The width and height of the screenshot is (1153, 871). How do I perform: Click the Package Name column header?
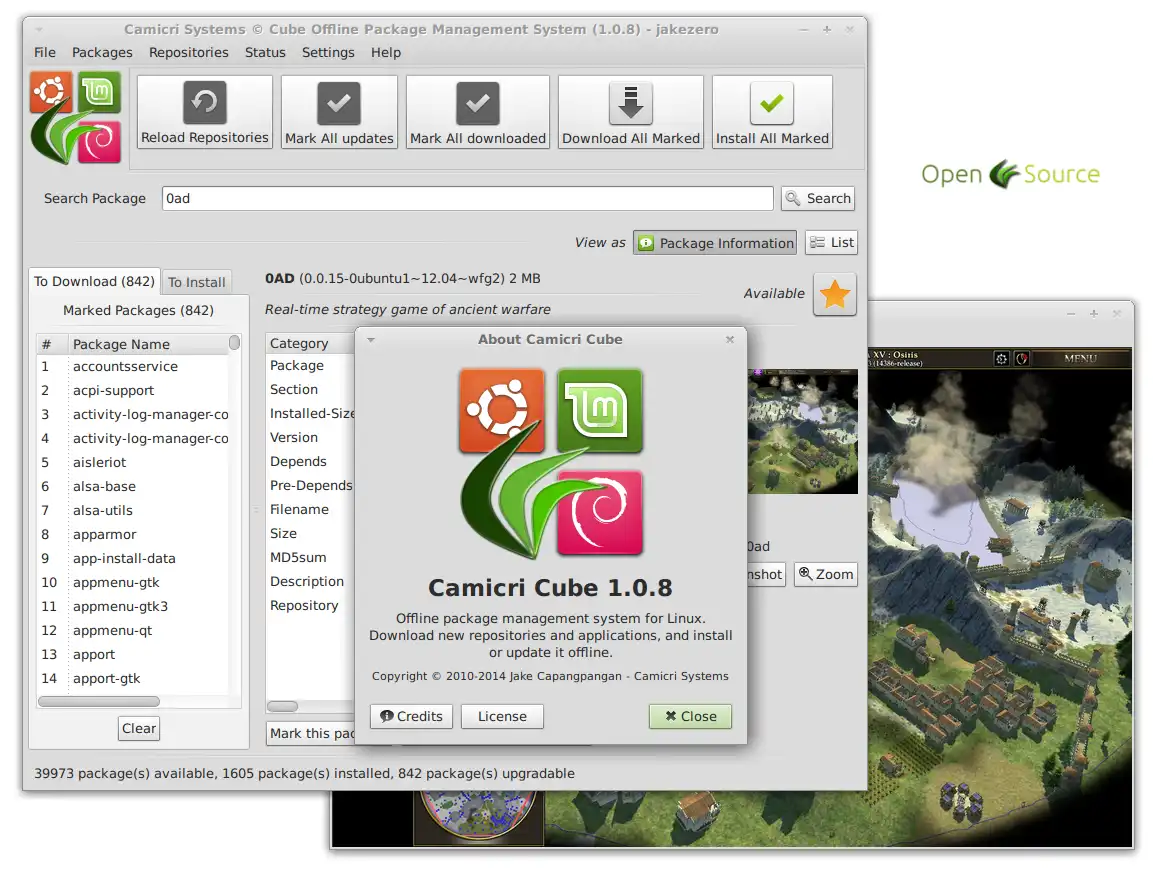point(147,344)
